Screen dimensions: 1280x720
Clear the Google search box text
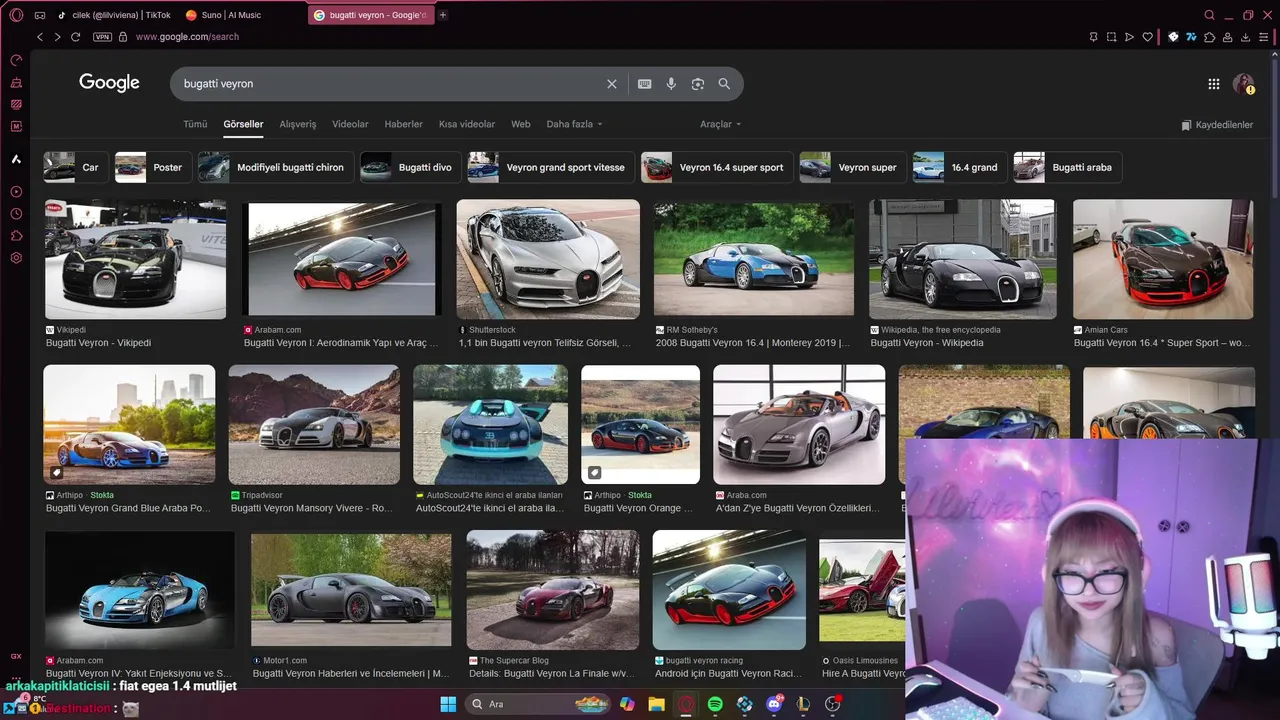coord(612,84)
